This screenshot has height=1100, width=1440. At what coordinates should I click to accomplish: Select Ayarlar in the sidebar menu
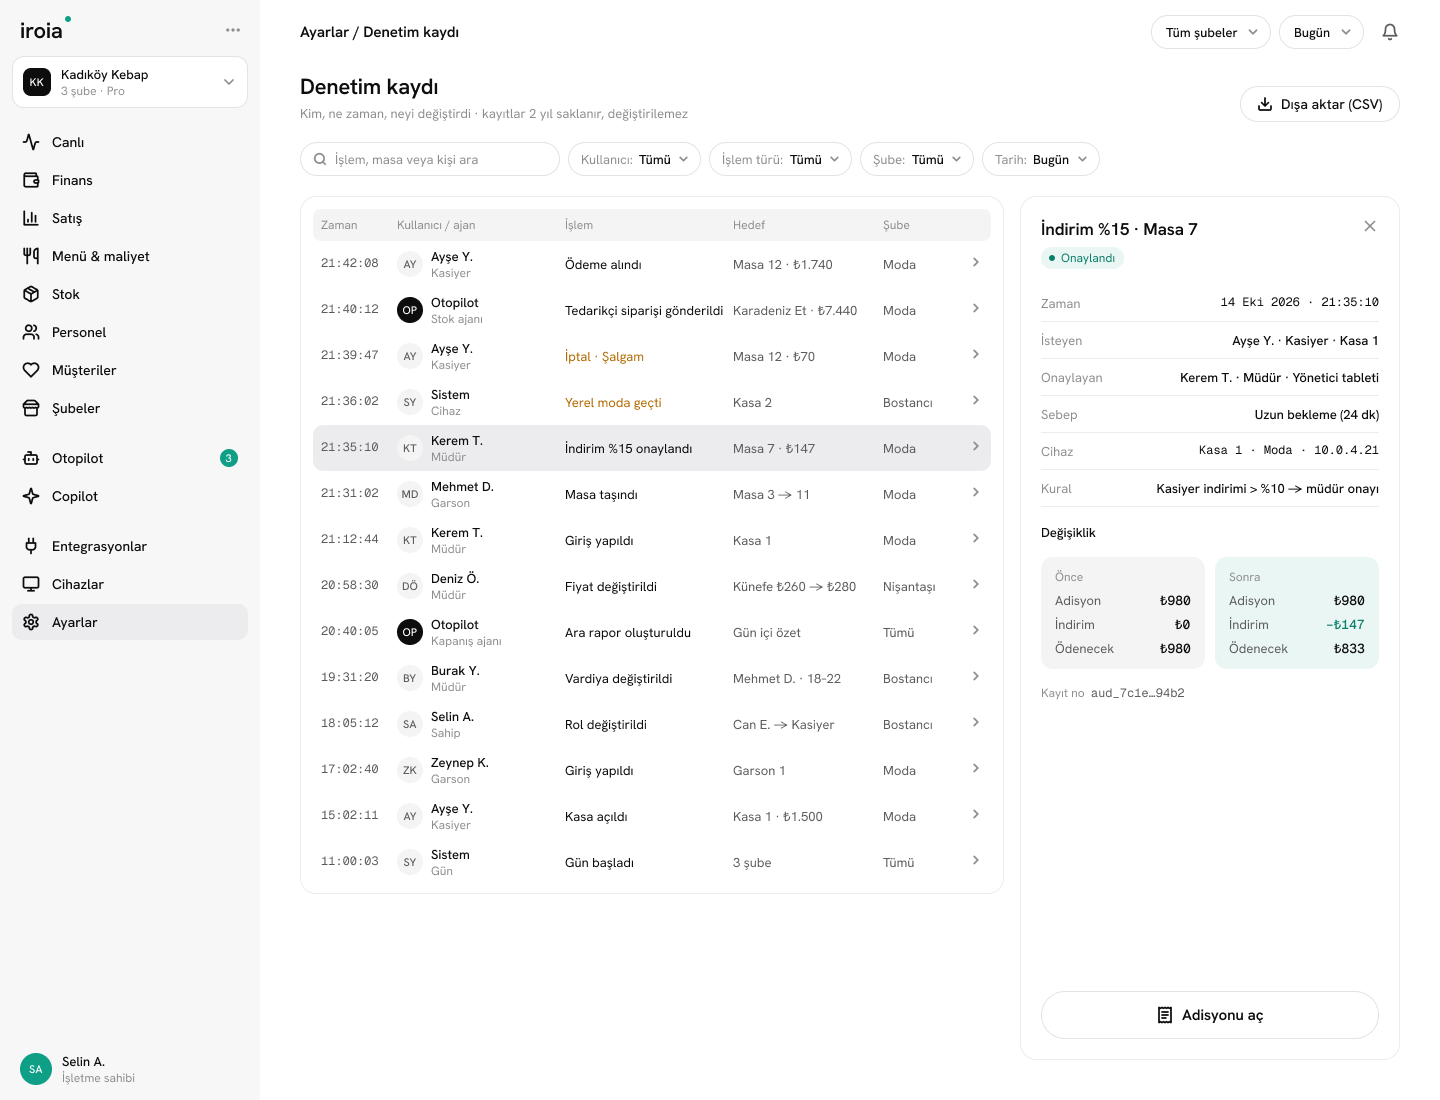130,622
